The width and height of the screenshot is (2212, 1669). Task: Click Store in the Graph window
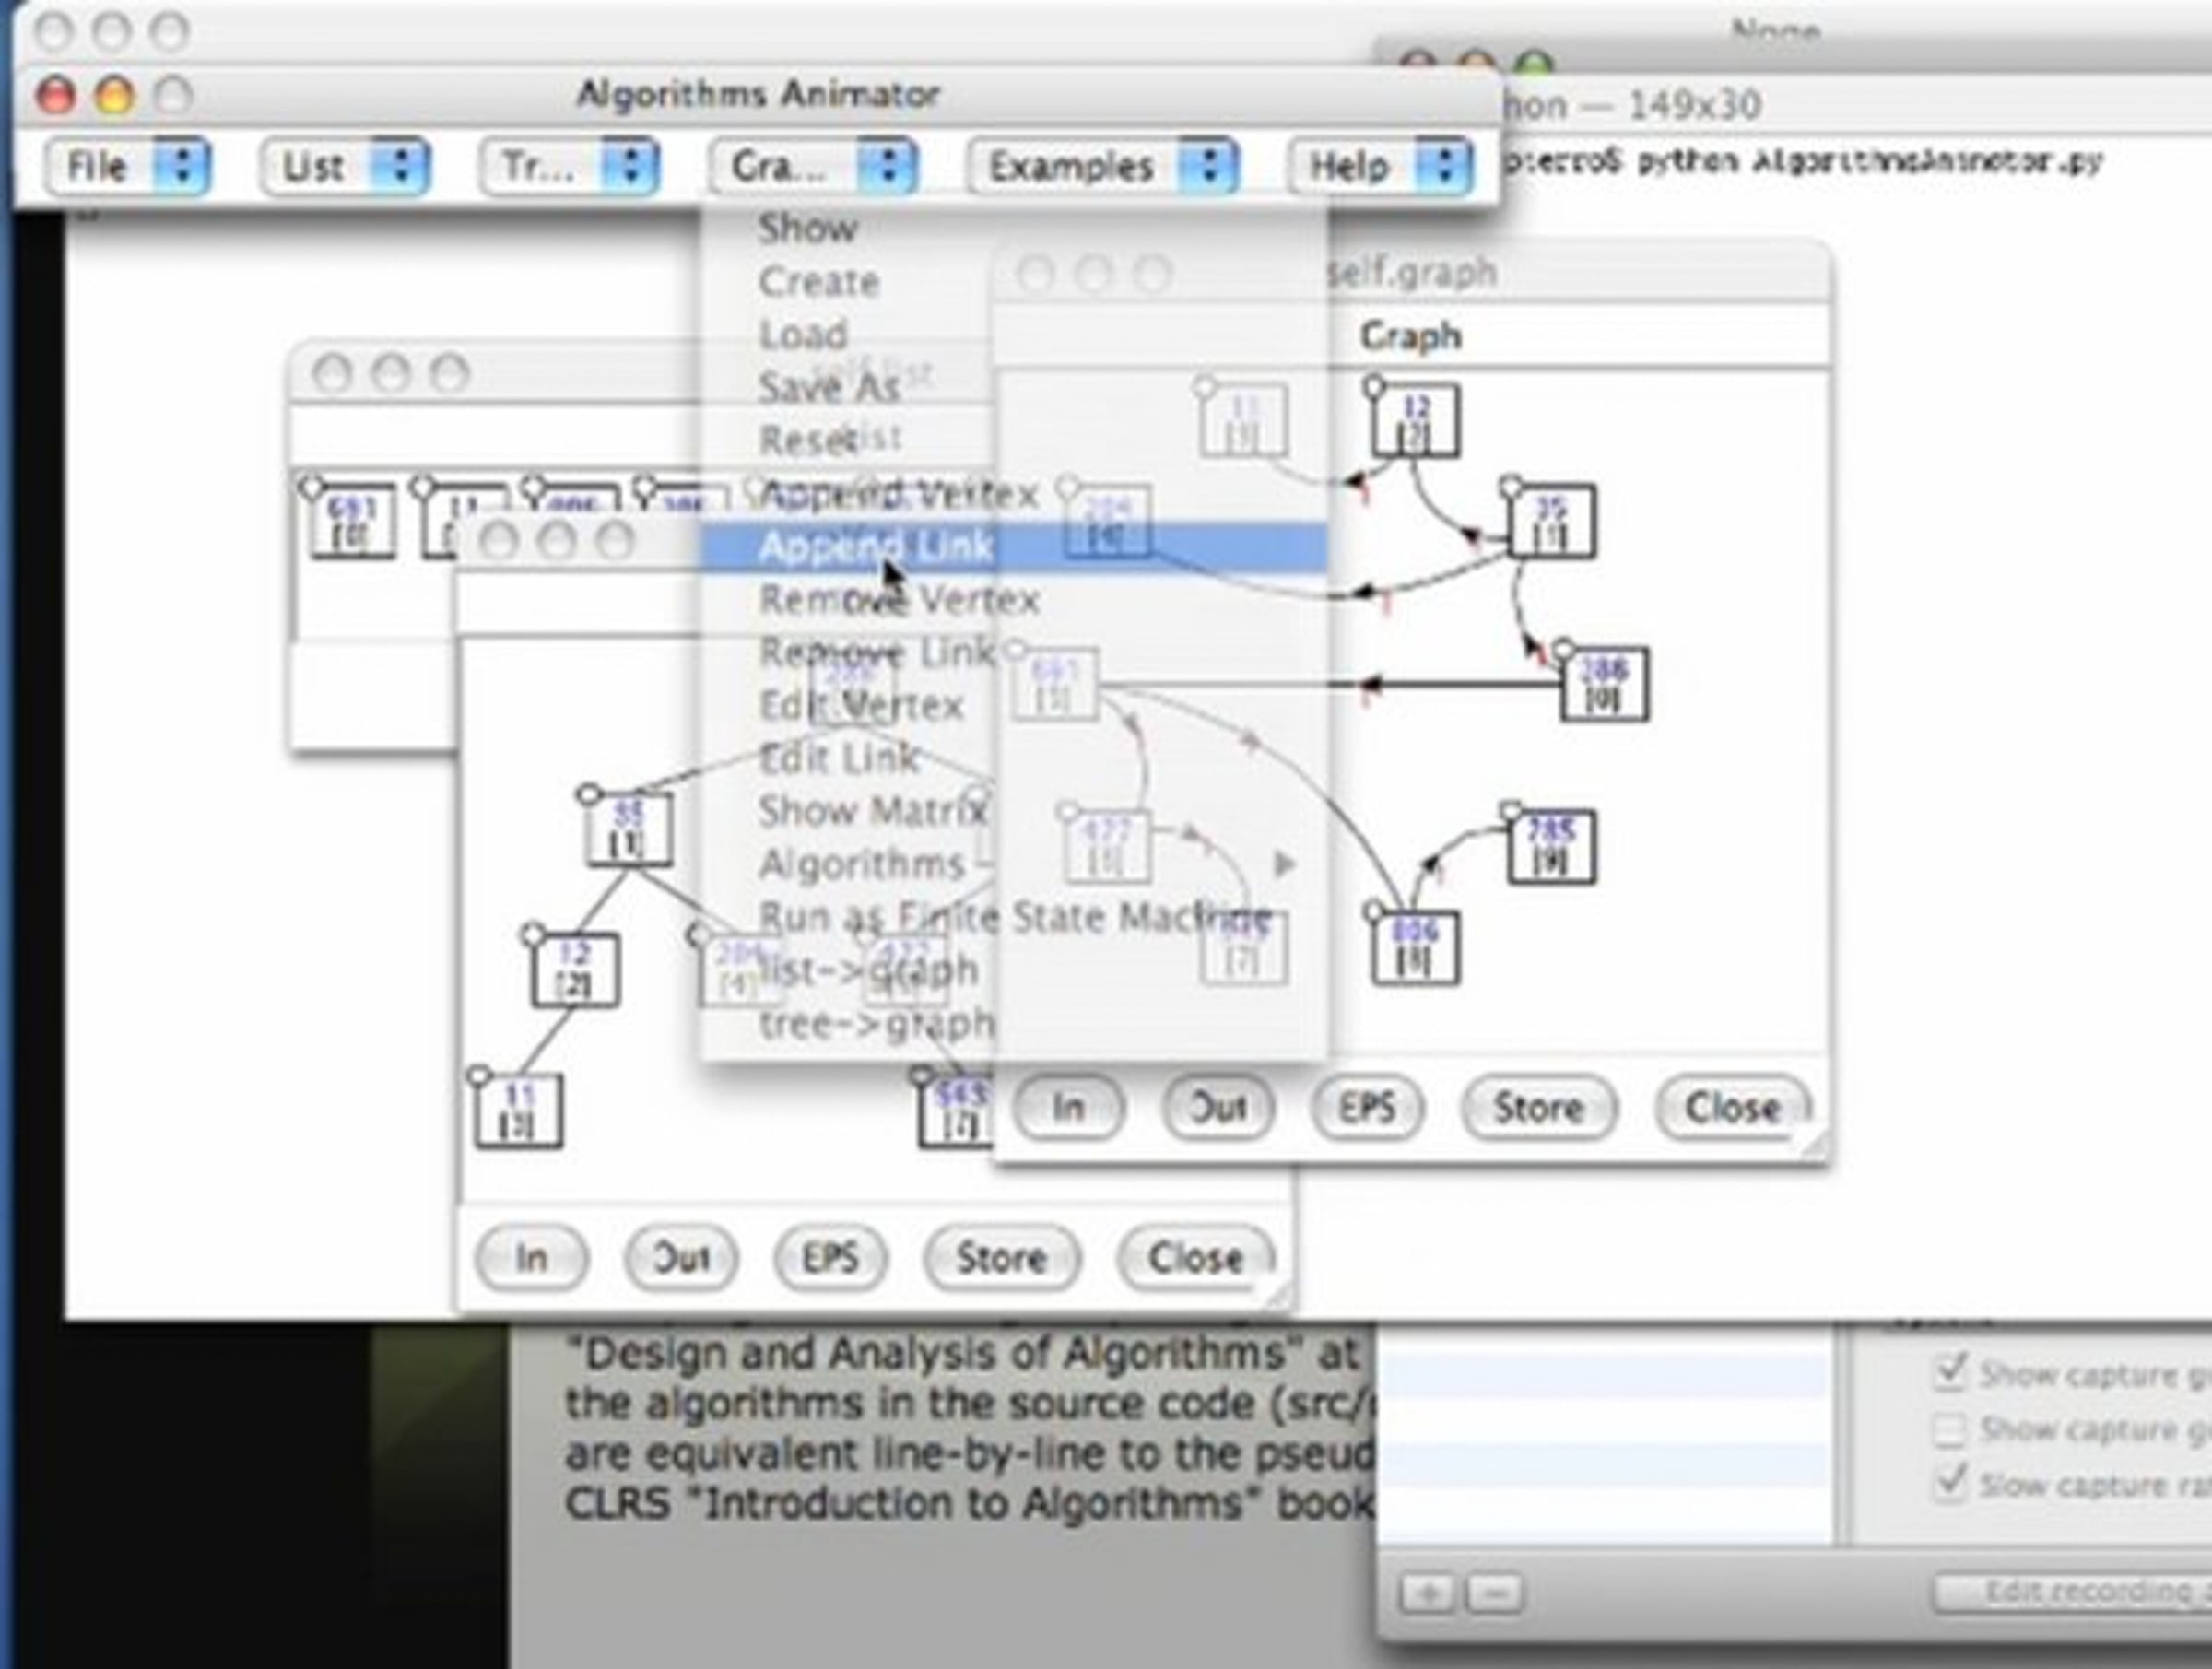1538,1107
